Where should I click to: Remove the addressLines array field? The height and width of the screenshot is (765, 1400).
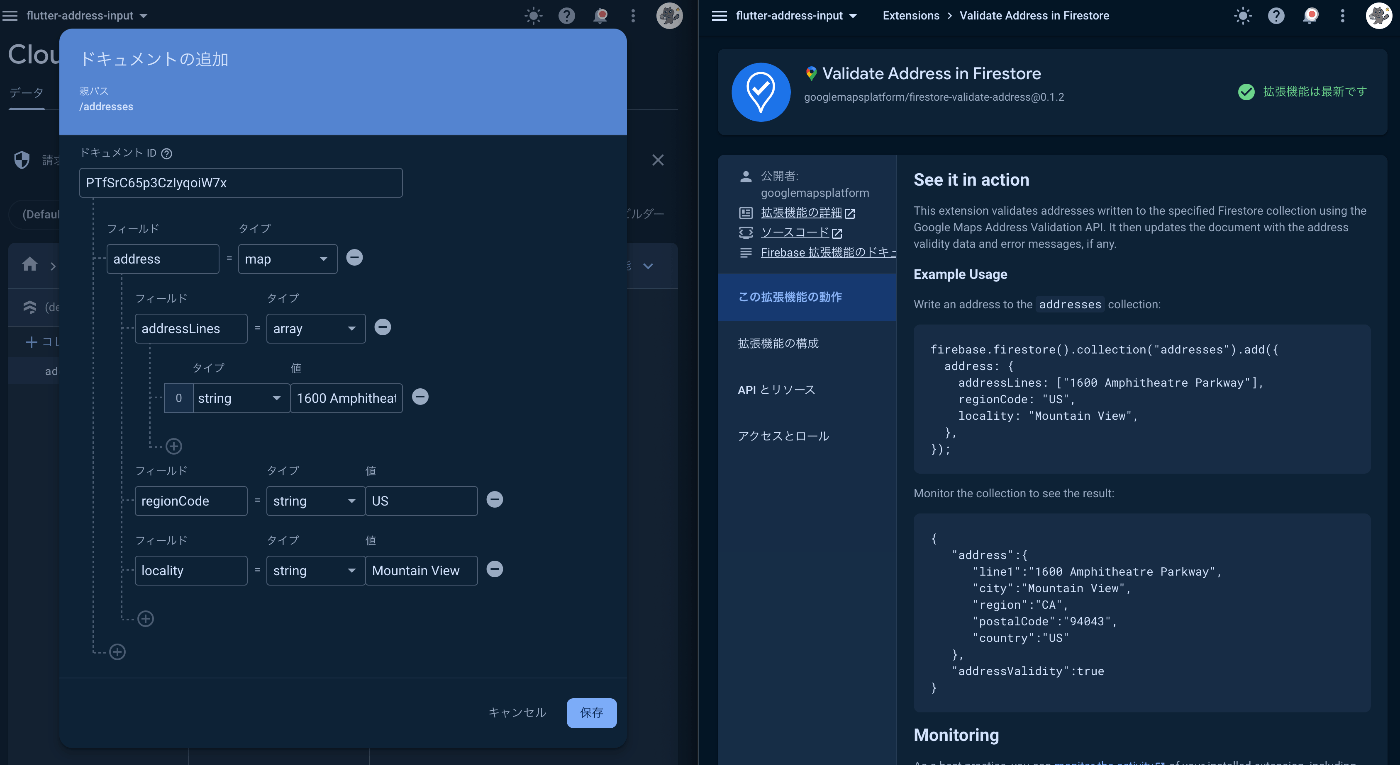click(382, 327)
